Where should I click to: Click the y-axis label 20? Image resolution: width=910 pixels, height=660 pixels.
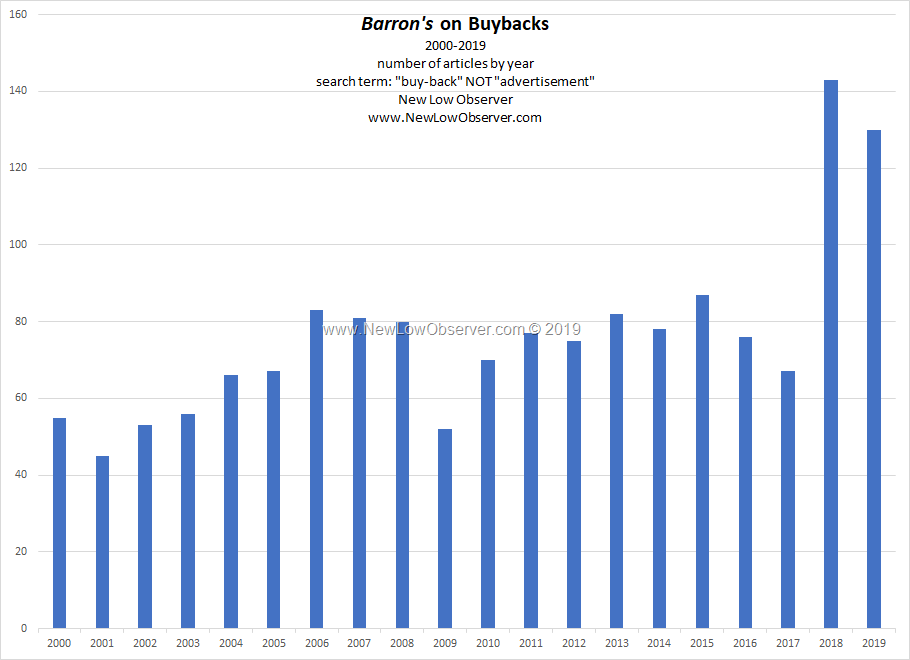(x=21, y=551)
